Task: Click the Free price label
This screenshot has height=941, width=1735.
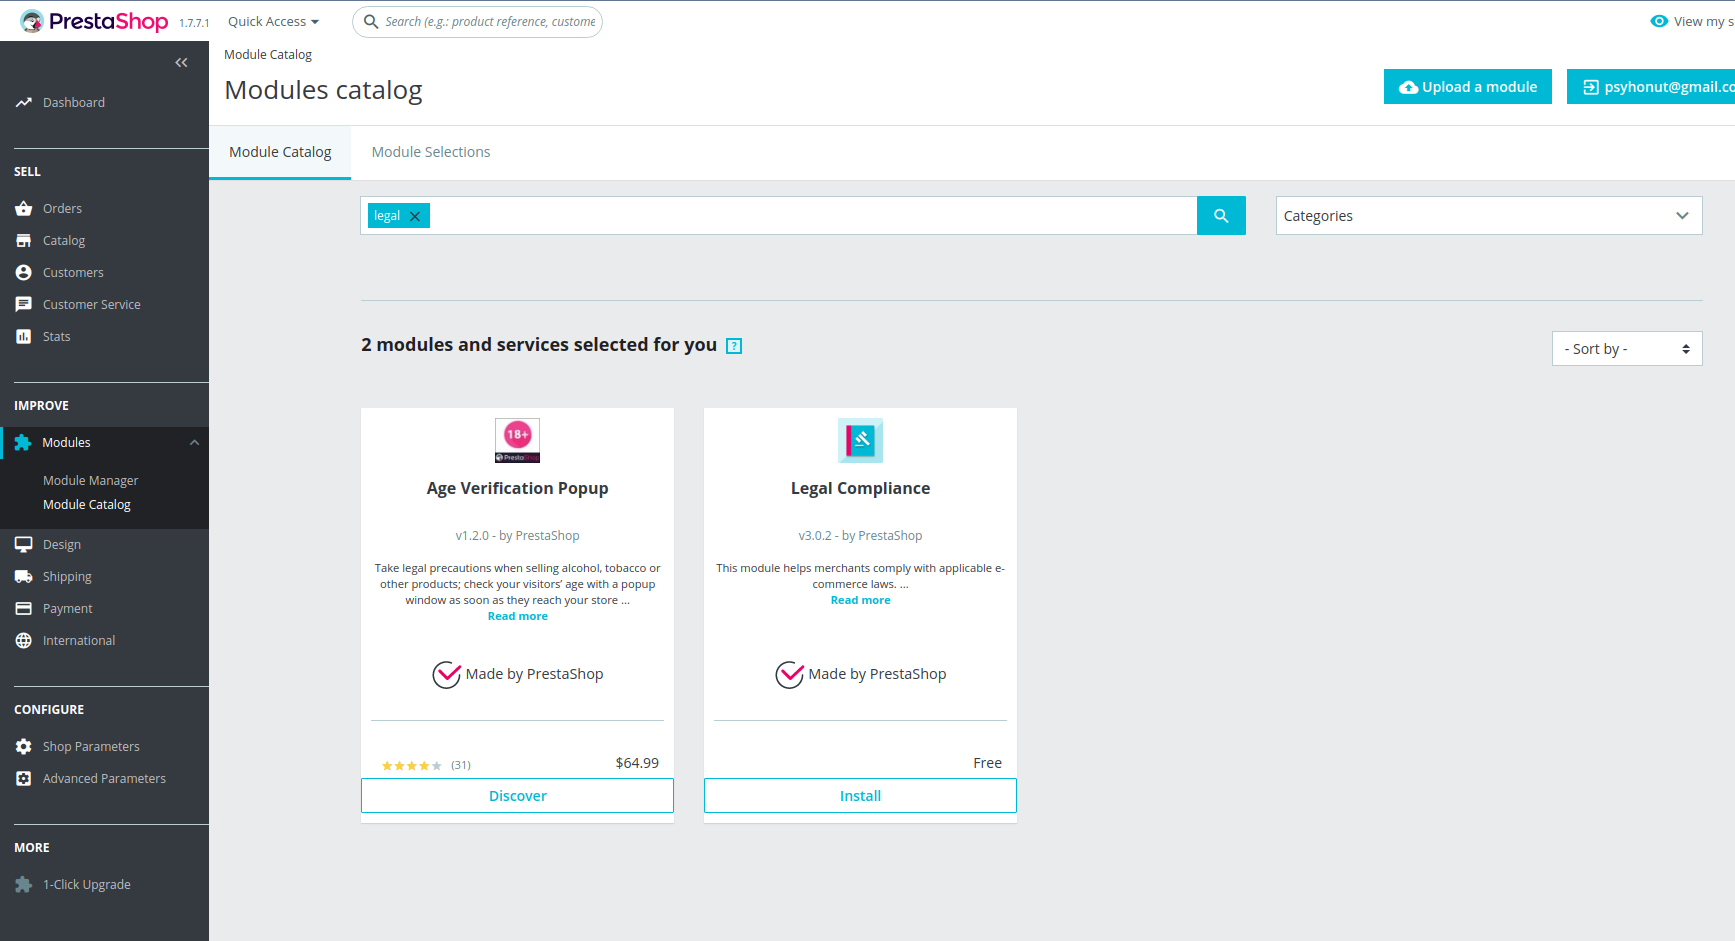Action: point(988,764)
